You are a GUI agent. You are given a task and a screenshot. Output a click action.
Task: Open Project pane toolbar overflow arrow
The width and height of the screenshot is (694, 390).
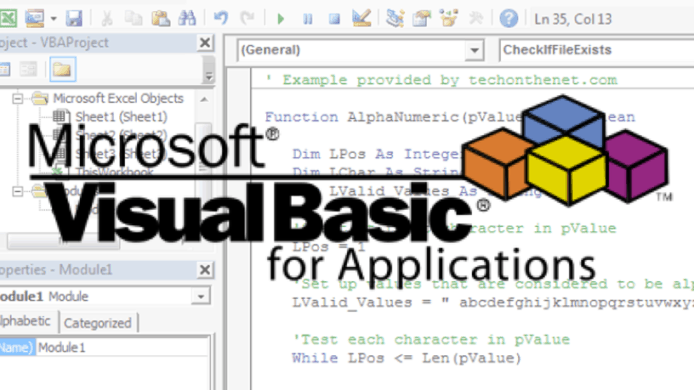pyautogui.click(x=208, y=76)
